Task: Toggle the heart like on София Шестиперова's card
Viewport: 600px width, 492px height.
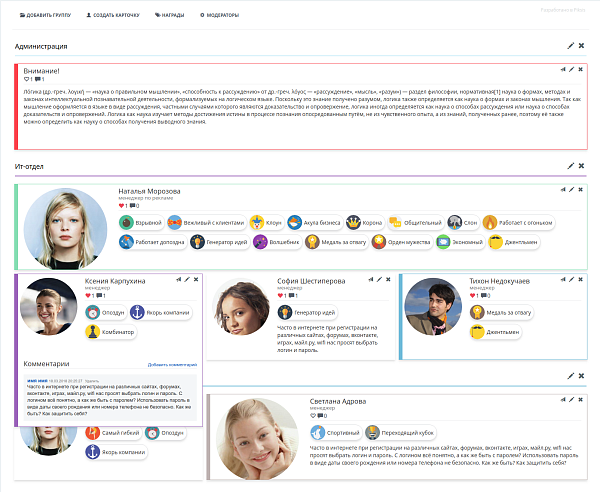Action: [280, 296]
